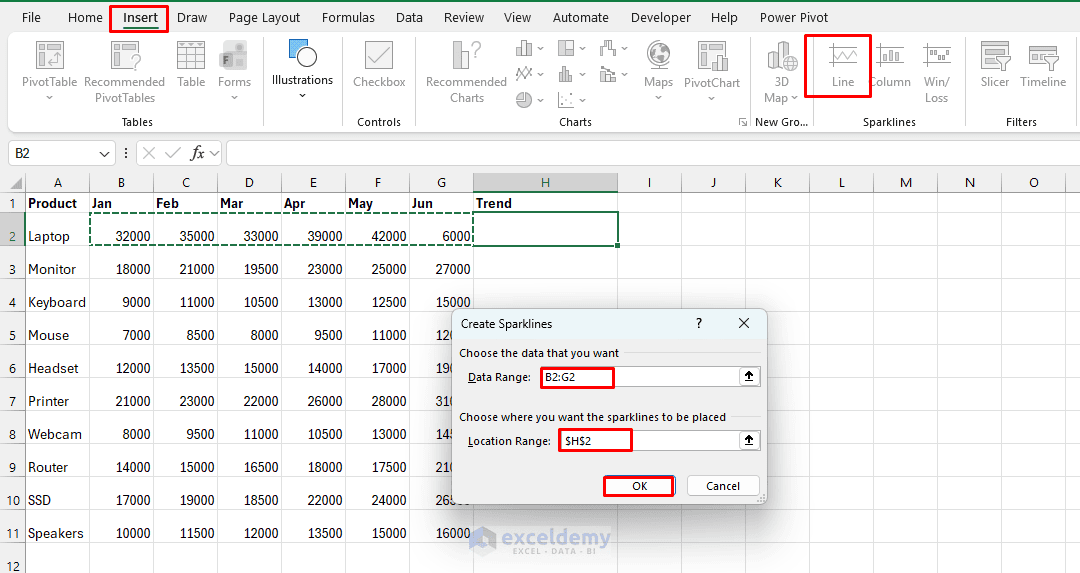Open the Developer tab

(661, 17)
